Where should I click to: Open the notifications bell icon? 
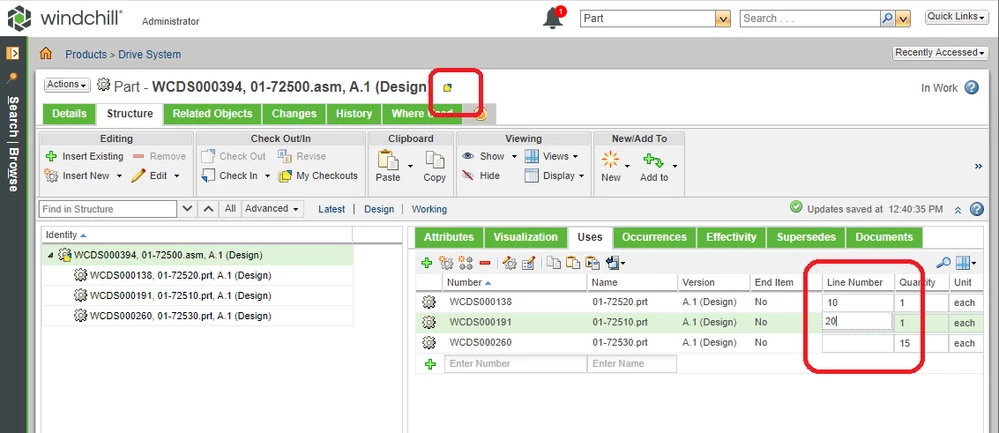coord(553,18)
